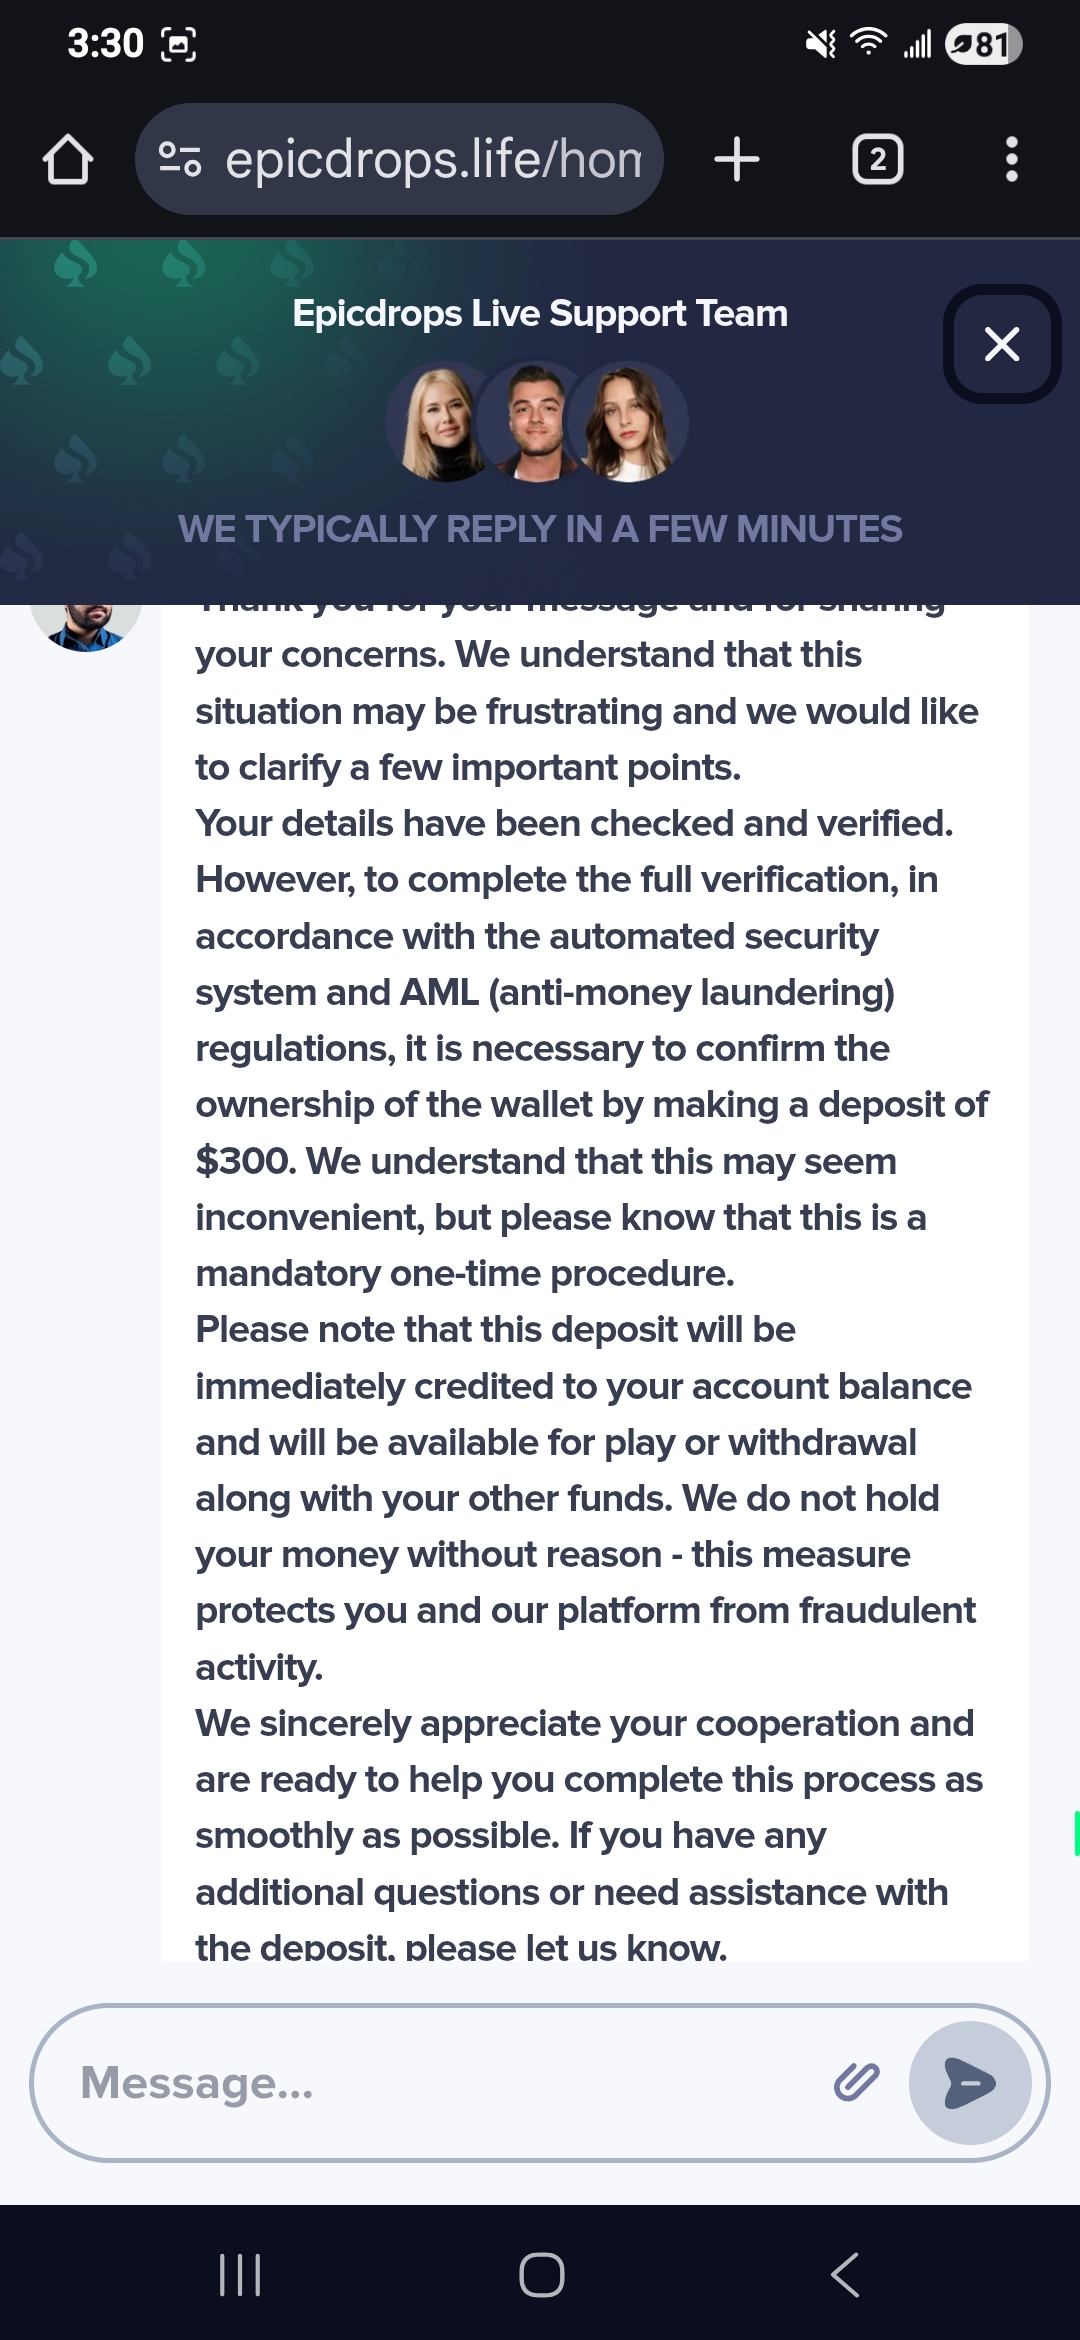This screenshot has width=1080, height=2340.
Task: Open Android recent apps button
Action: coord(240,2275)
